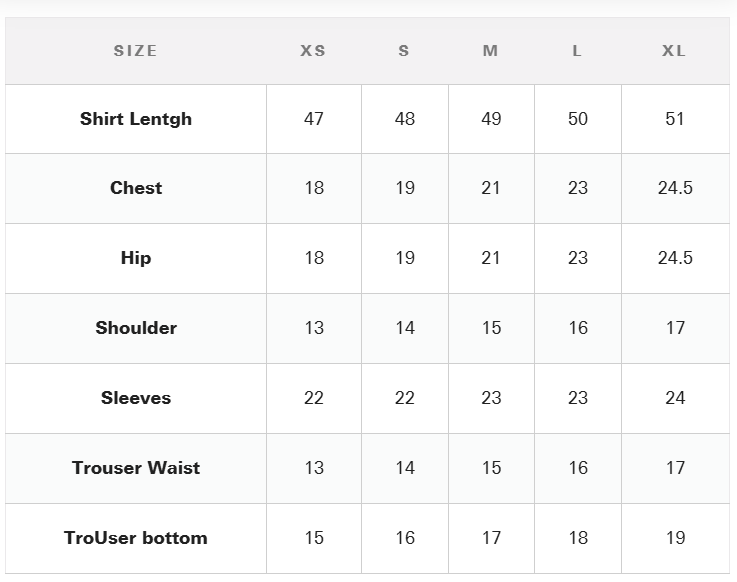Select the XL size column header

pos(674,51)
